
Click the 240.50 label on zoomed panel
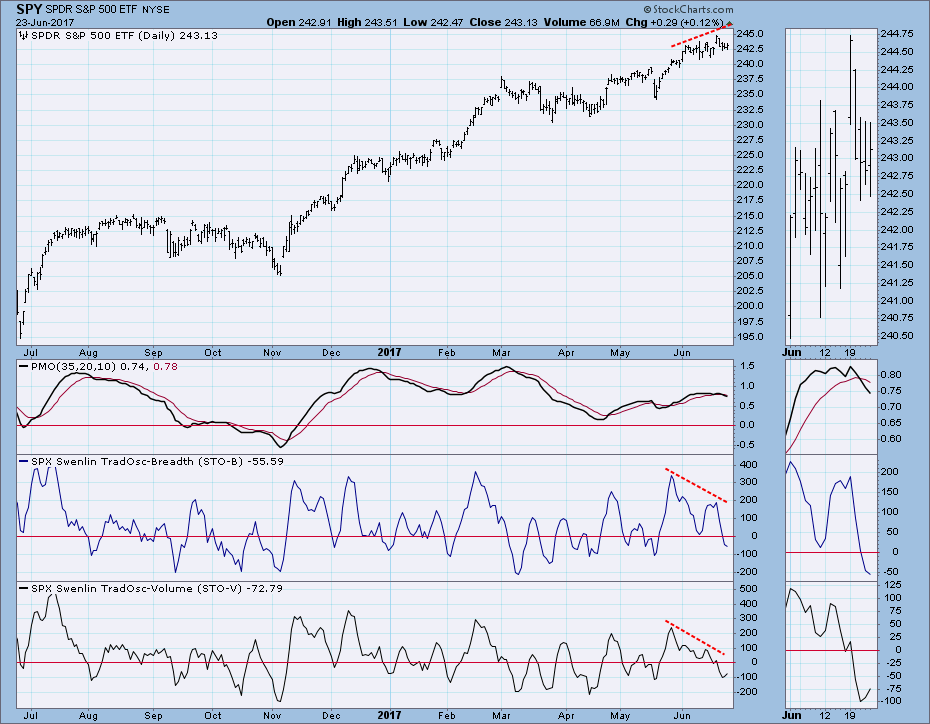tap(898, 336)
